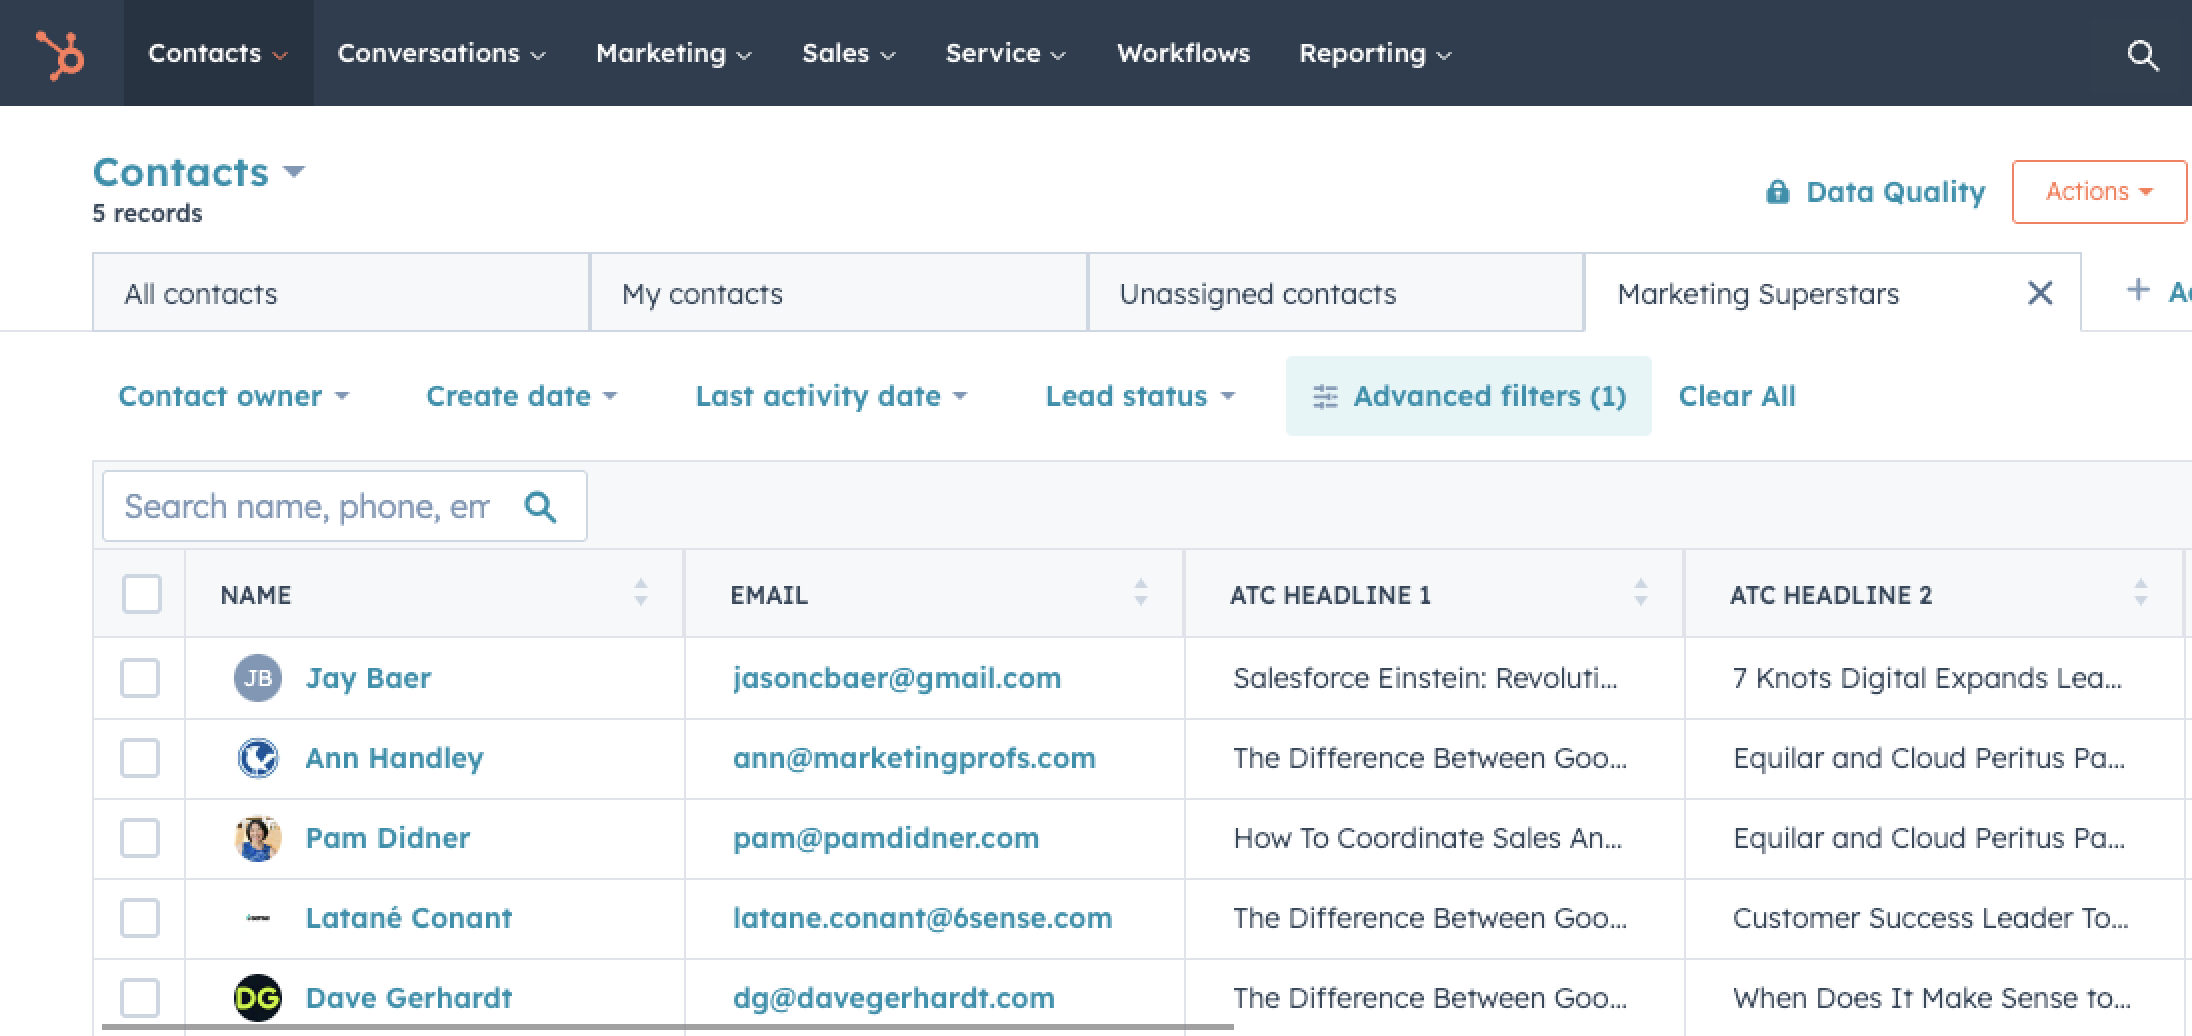Viewport: 2192px width, 1036px height.
Task: Click Jay Baer's JB avatar
Action: pos(258,678)
